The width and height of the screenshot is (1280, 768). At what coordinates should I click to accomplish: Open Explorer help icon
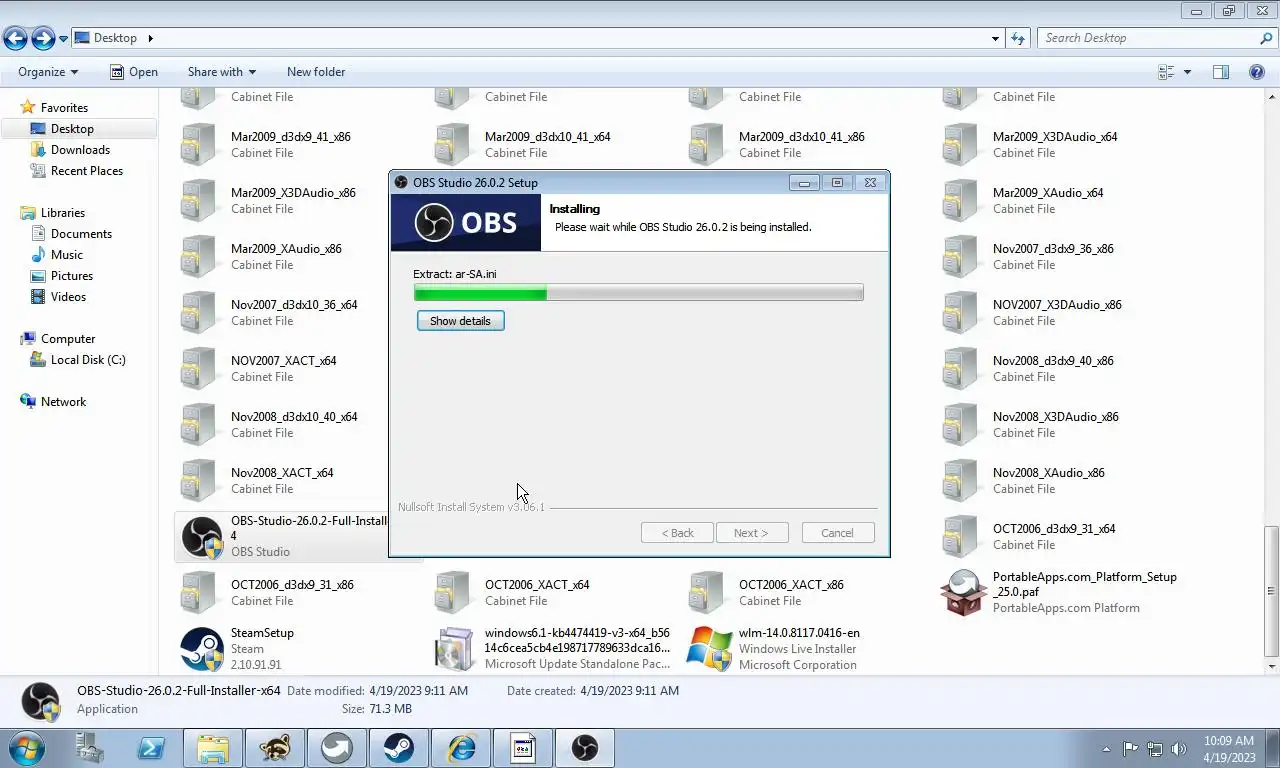1257,72
